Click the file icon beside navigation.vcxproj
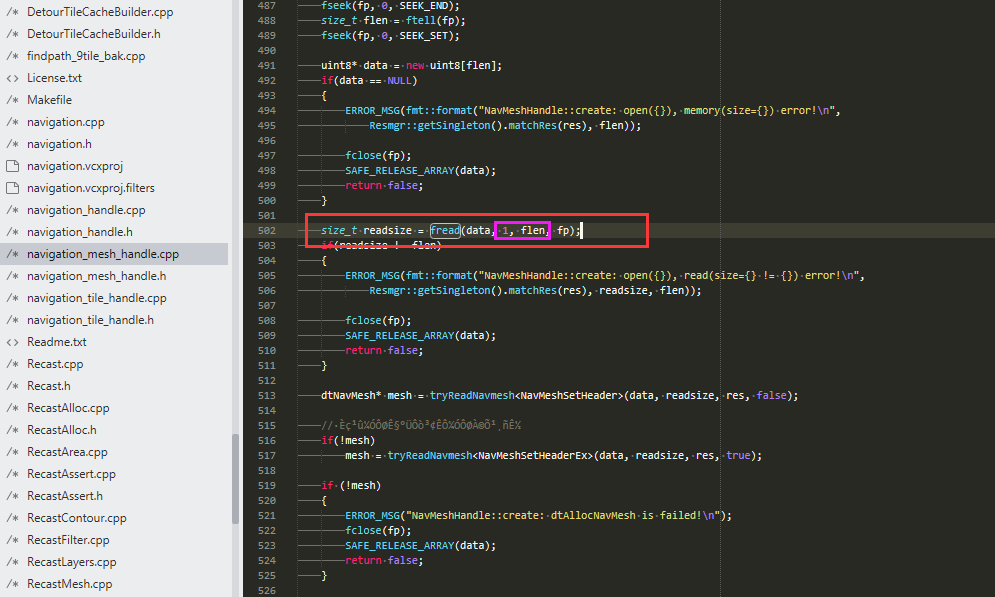This screenshot has width=995, height=597. [12, 166]
